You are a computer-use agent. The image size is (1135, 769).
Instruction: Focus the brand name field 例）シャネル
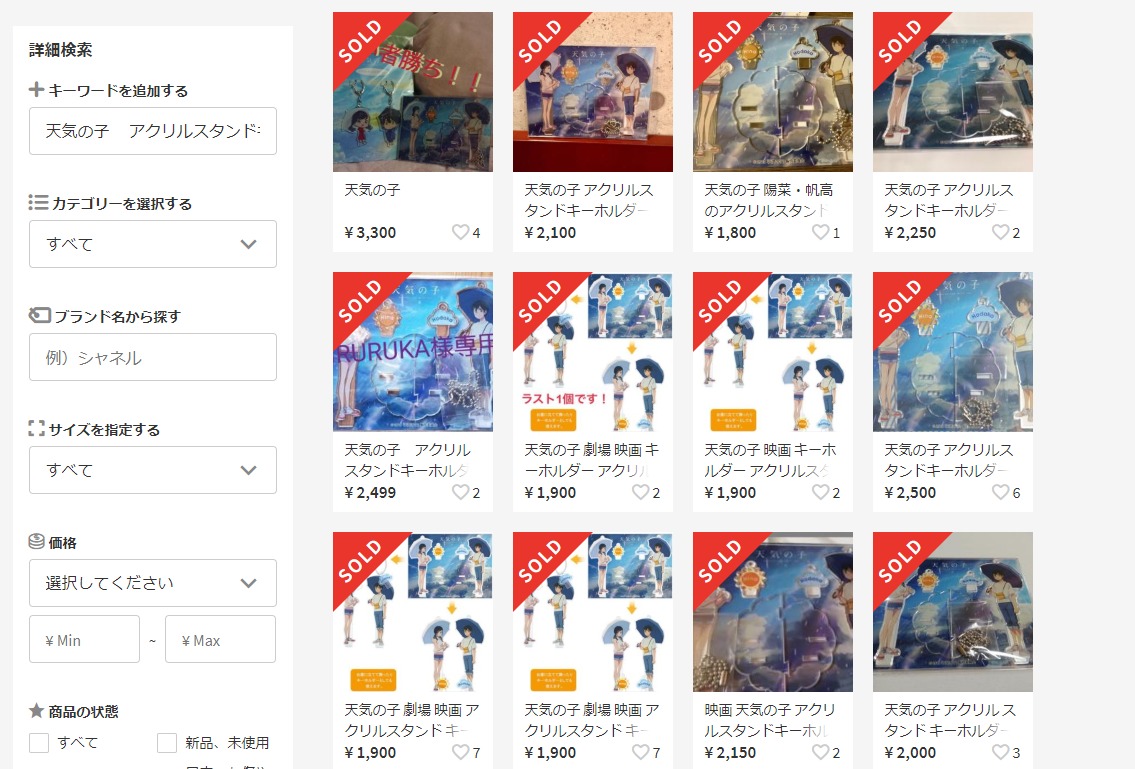(x=153, y=357)
